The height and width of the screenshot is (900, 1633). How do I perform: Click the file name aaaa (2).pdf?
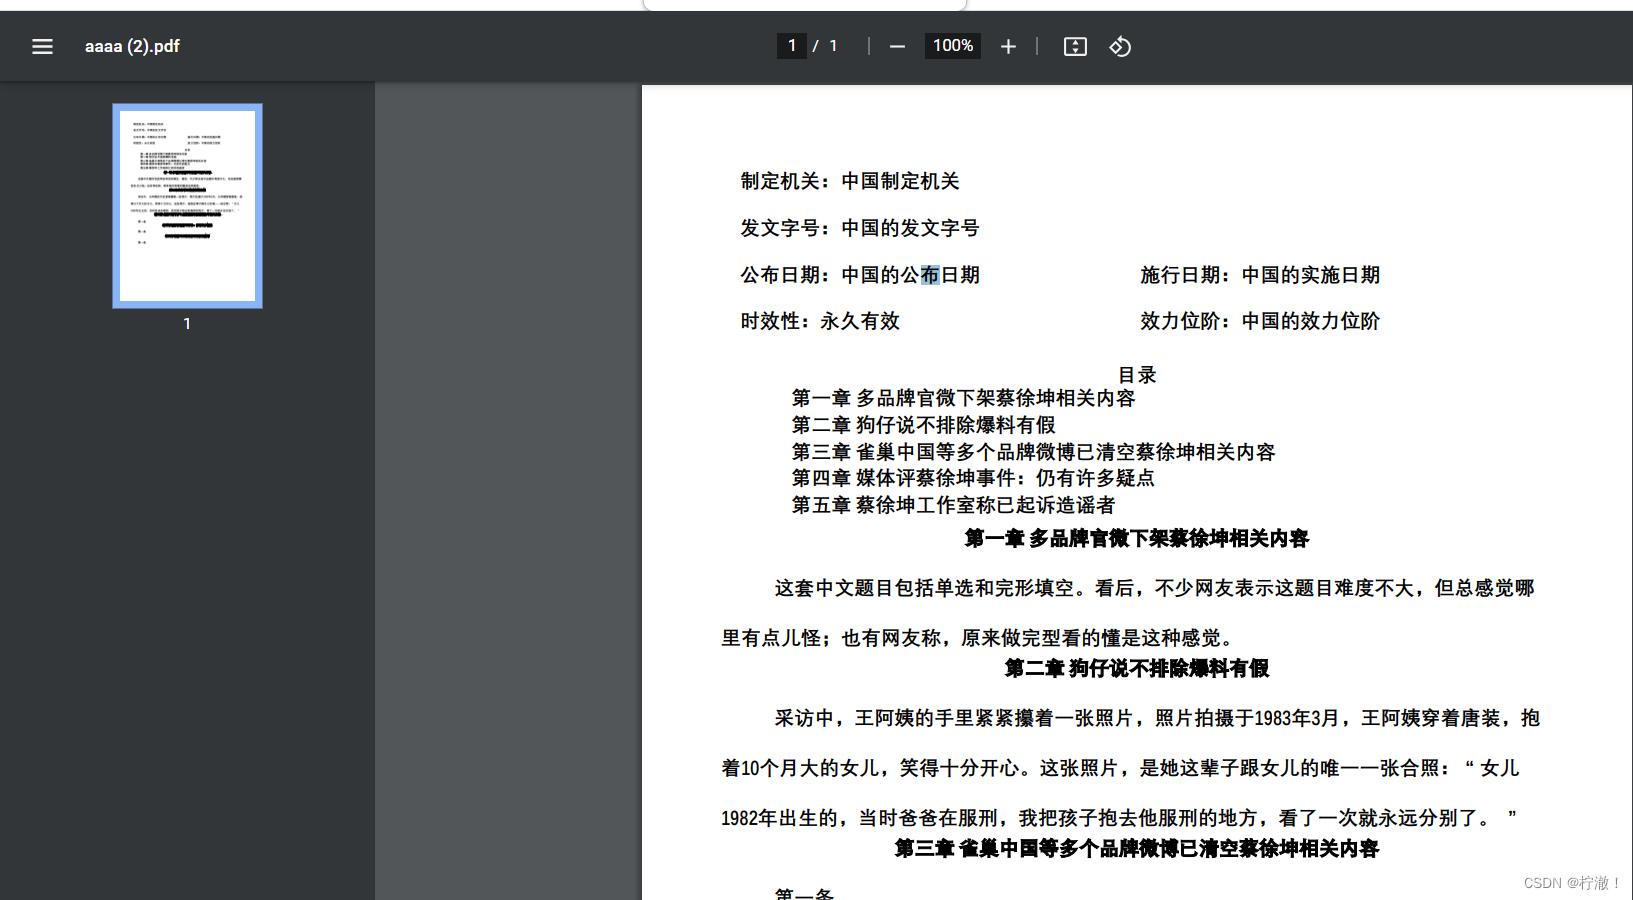pos(132,46)
